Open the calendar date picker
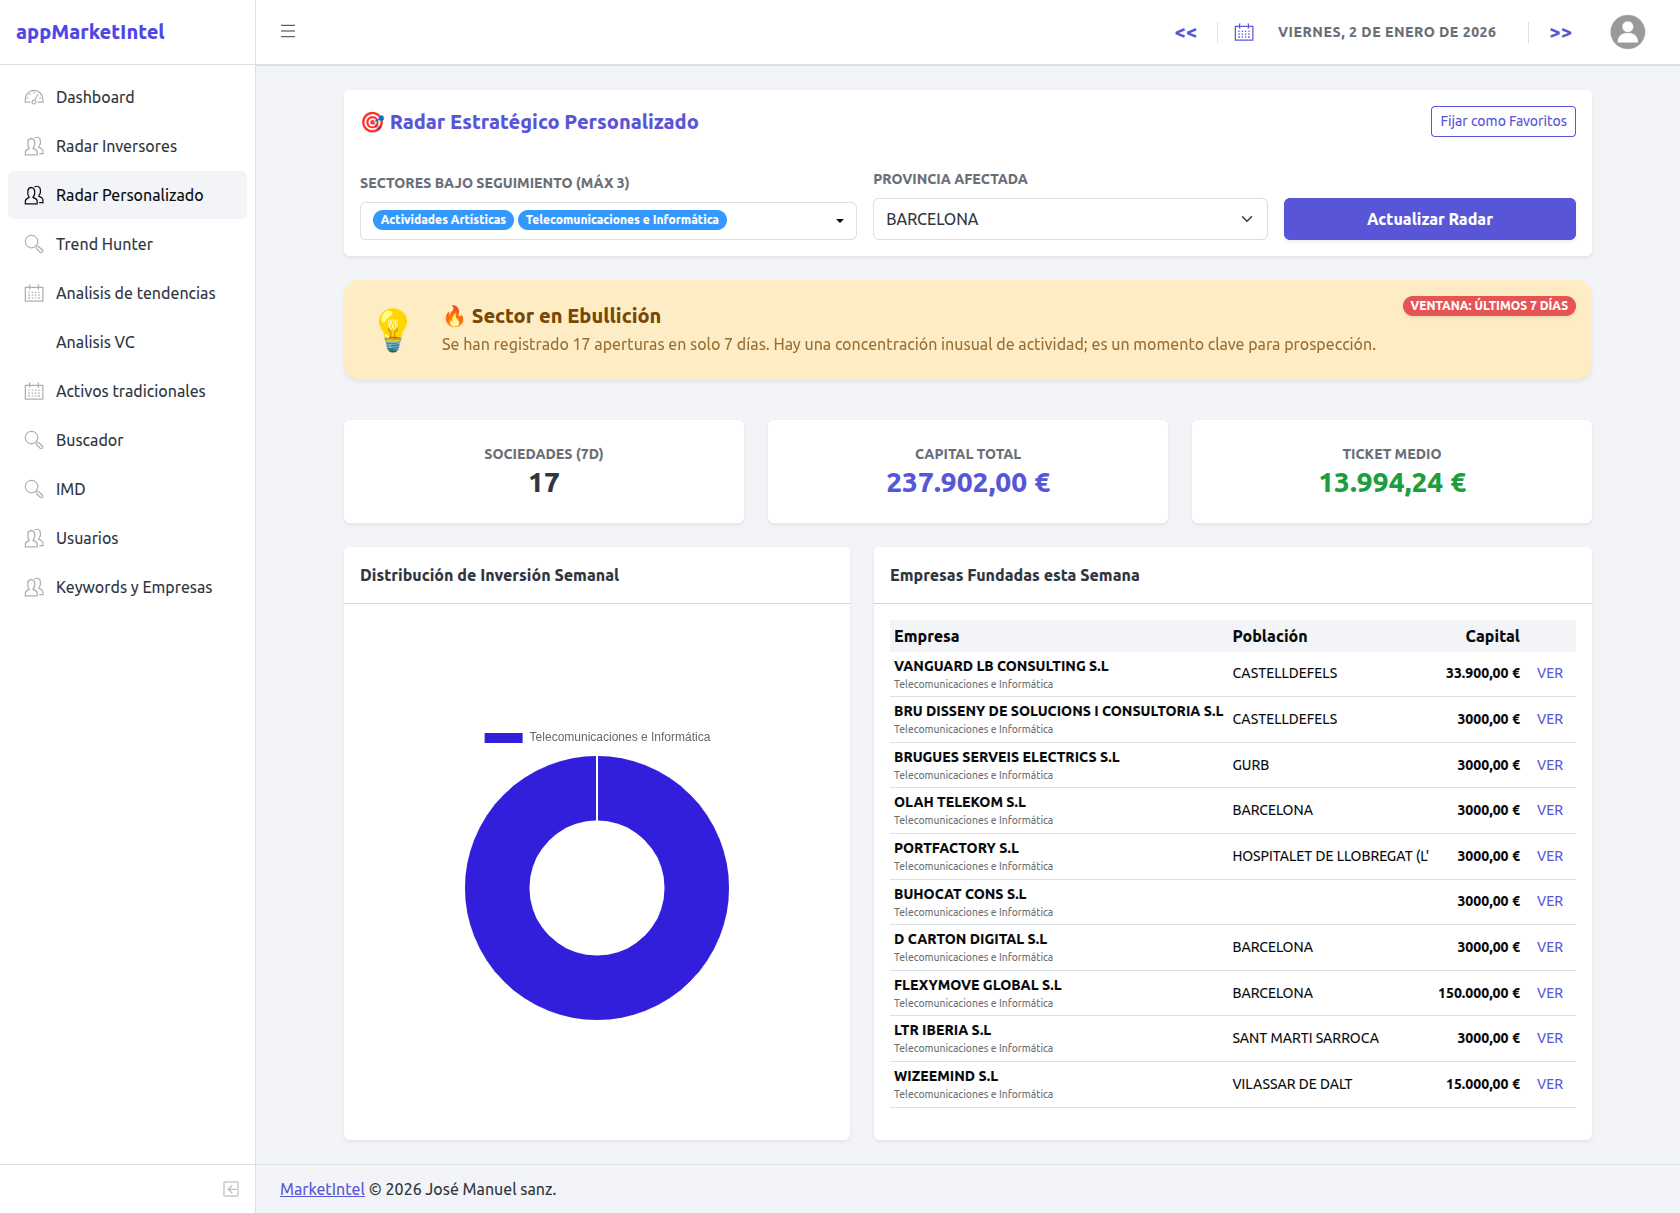The image size is (1680, 1213). [1243, 31]
